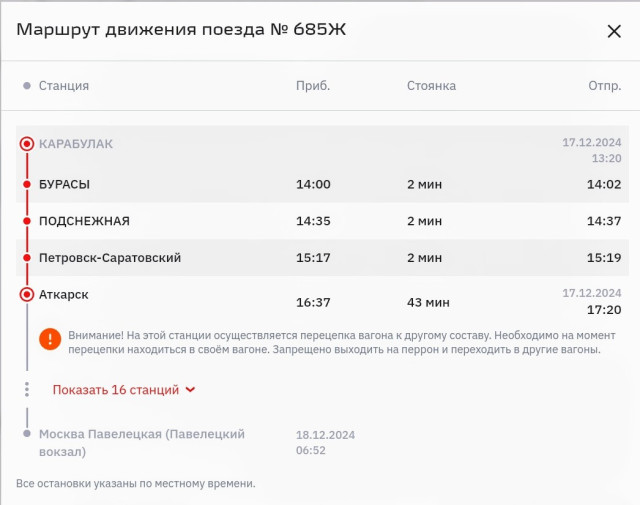The height and width of the screenshot is (505, 640).
Task: Click the chevron after 16 станций
Action: (190, 390)
